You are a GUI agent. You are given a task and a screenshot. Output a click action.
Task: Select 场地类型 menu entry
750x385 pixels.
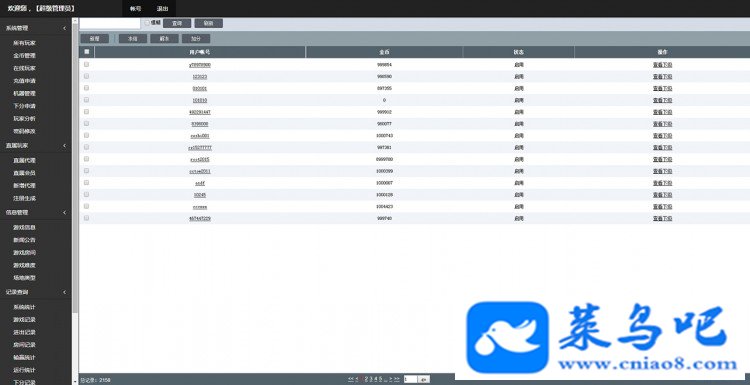(24, 277)
